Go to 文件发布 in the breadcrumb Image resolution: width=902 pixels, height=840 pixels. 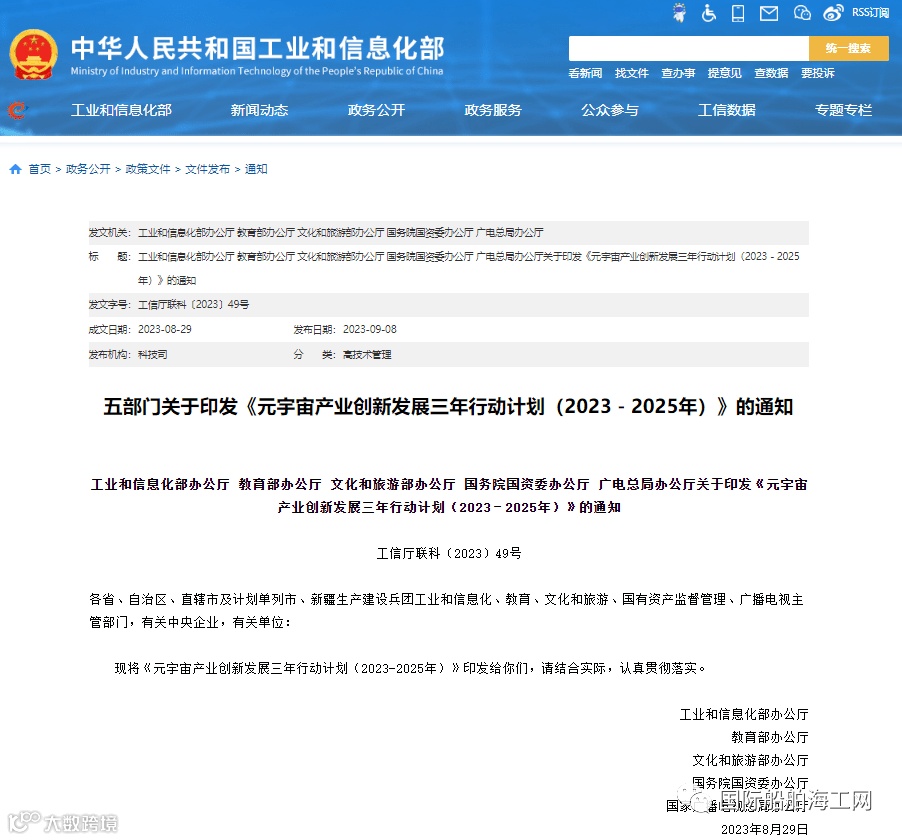208,169
